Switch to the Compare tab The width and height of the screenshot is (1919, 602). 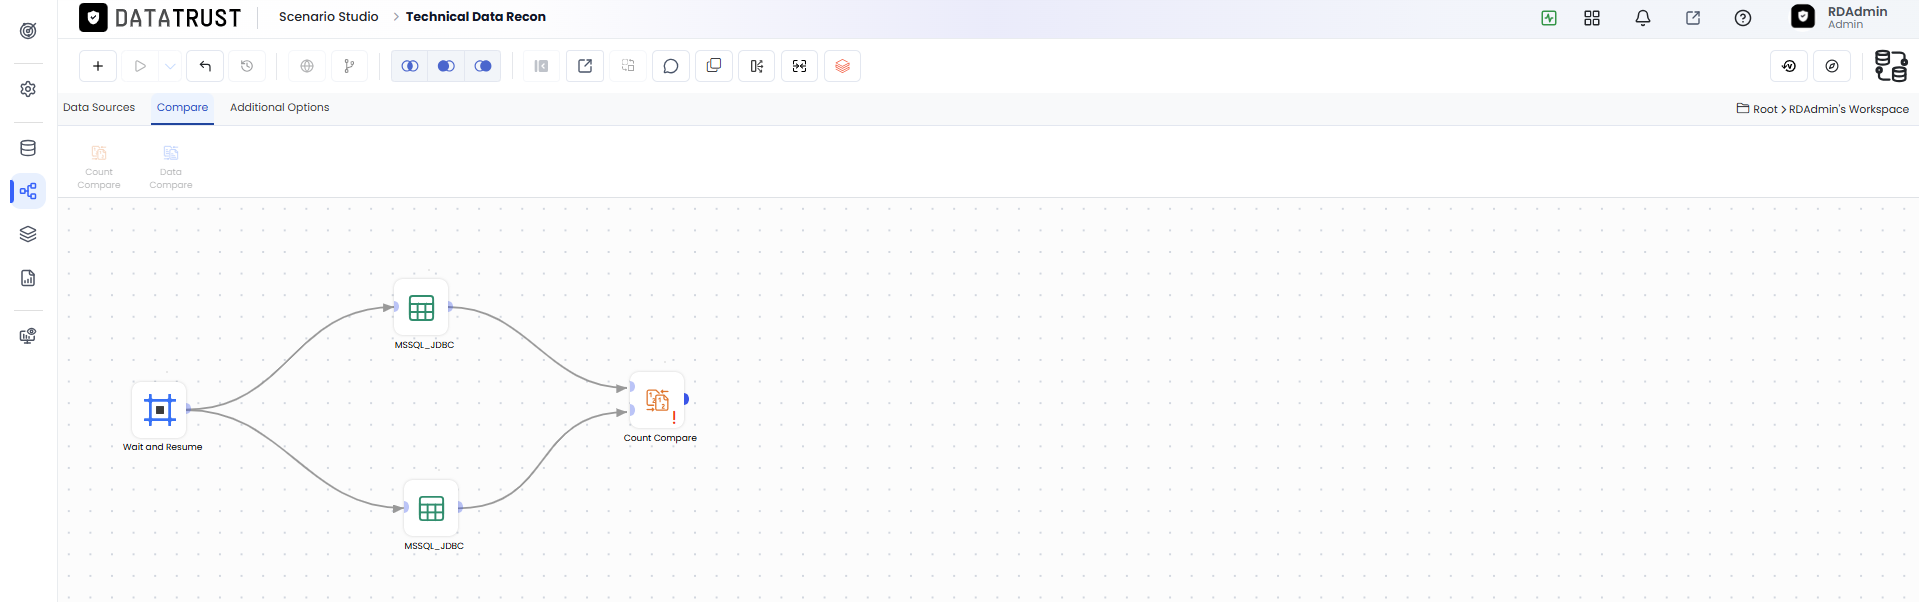pyautogui.click(x=182, y=108)
